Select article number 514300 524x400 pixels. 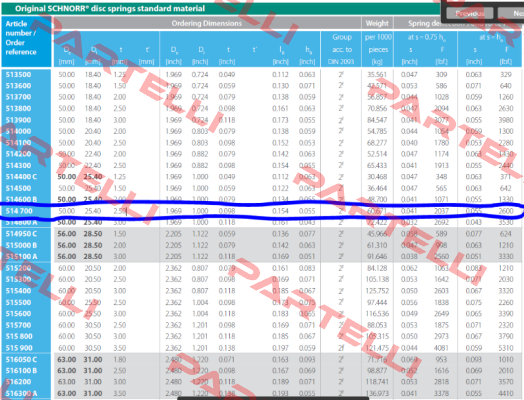point(18,165)
